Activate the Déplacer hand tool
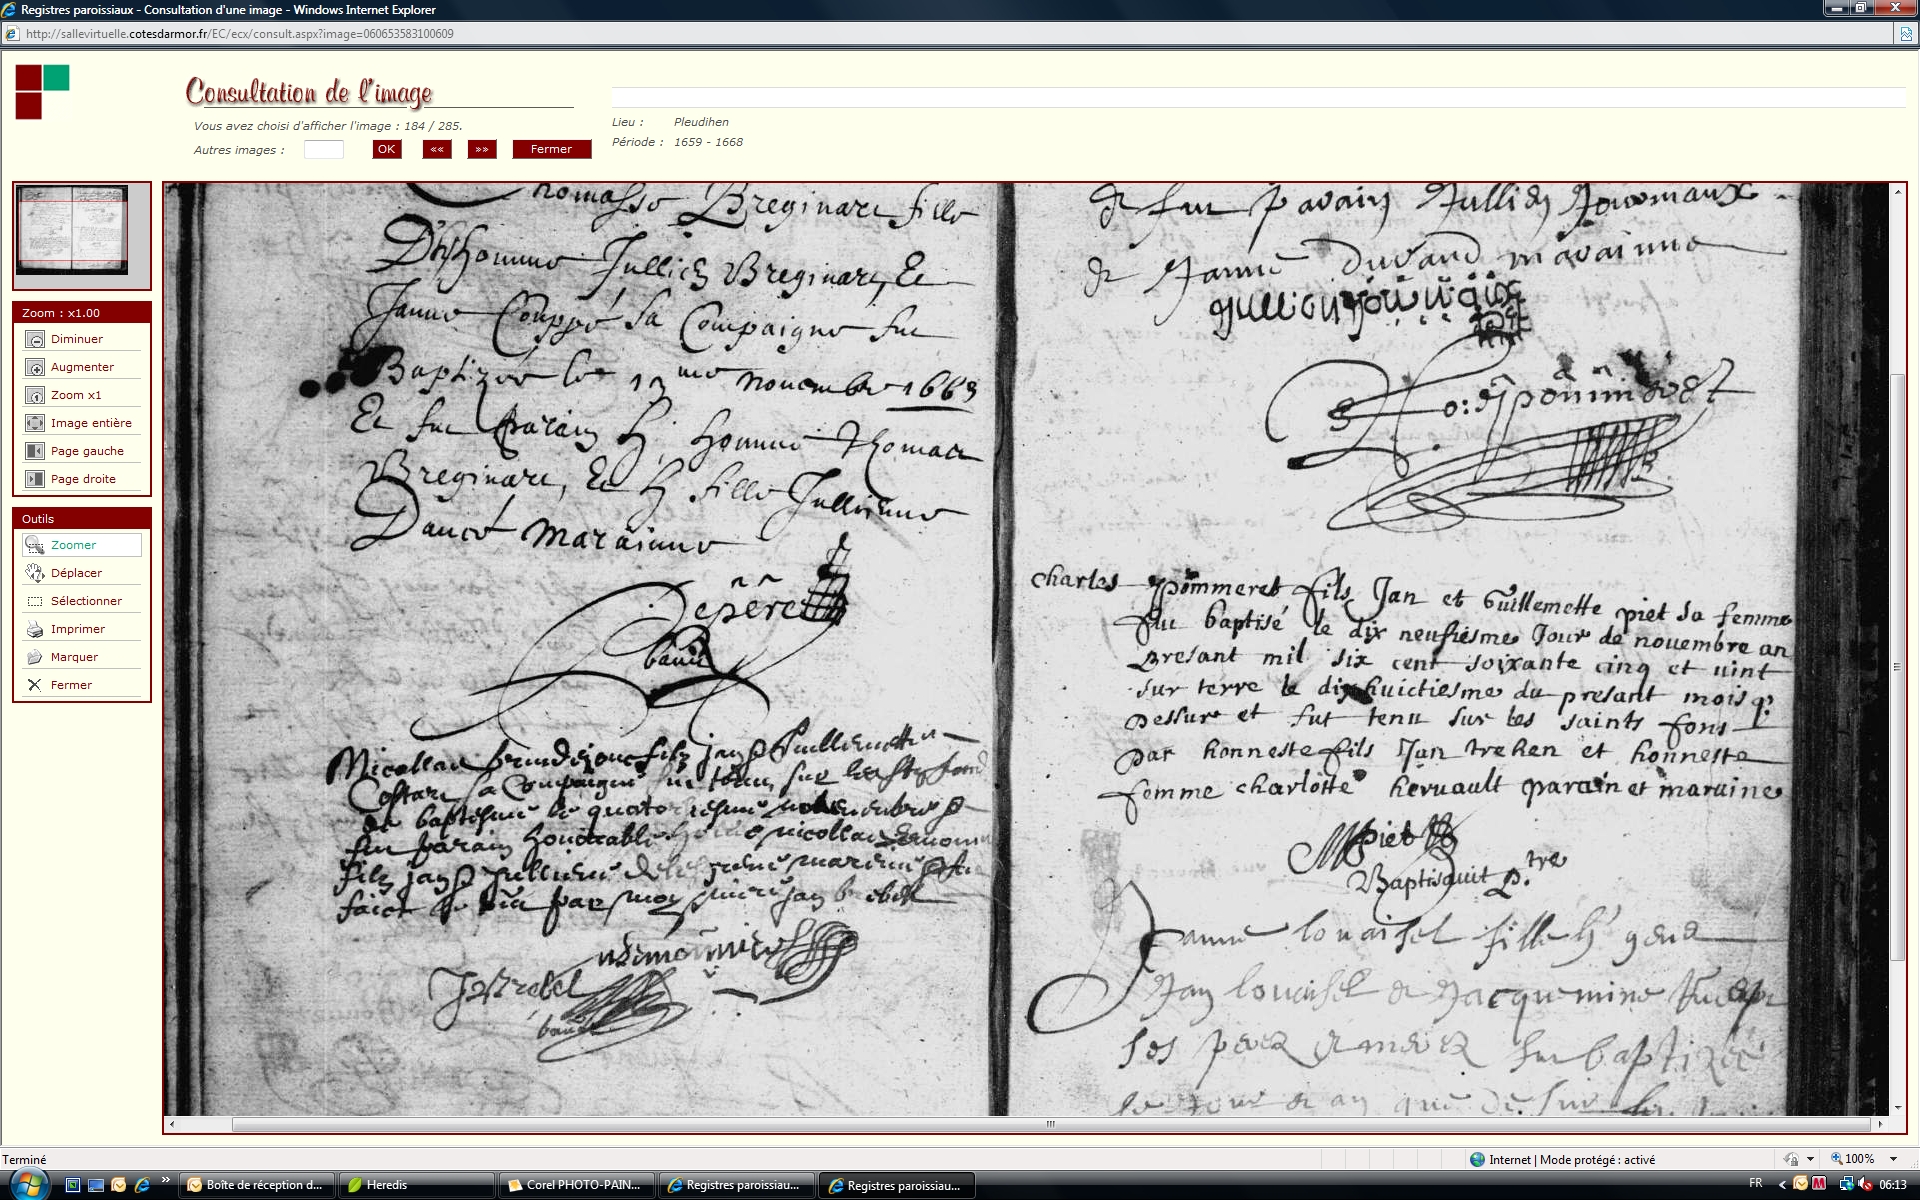The image size is (1920, 1200). pos(35,573)
